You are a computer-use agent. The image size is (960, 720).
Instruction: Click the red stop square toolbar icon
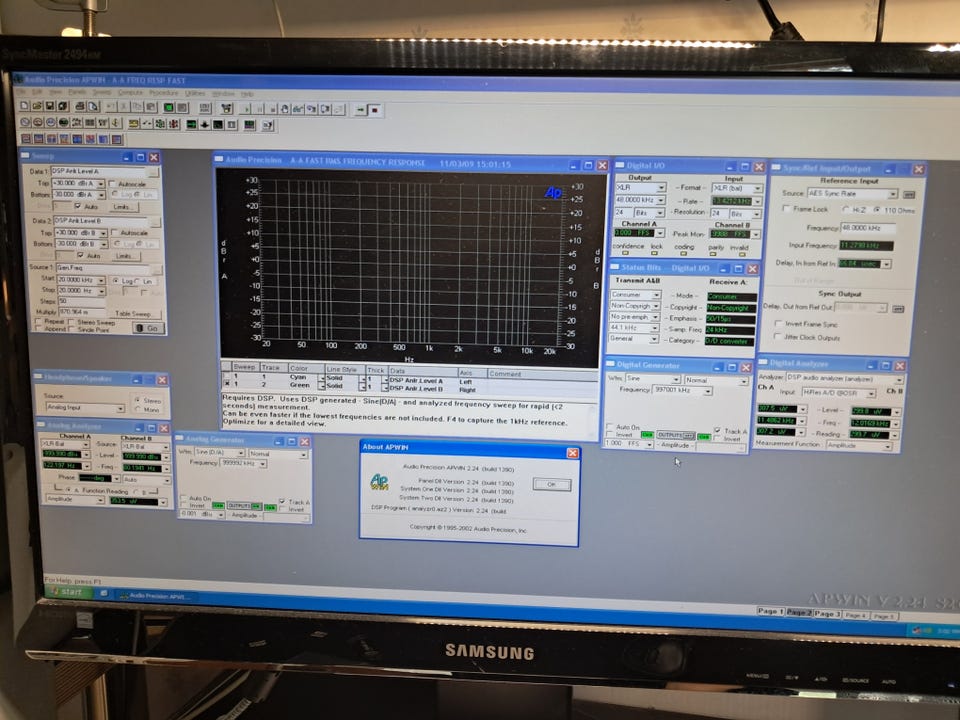[x=375, y=110]
